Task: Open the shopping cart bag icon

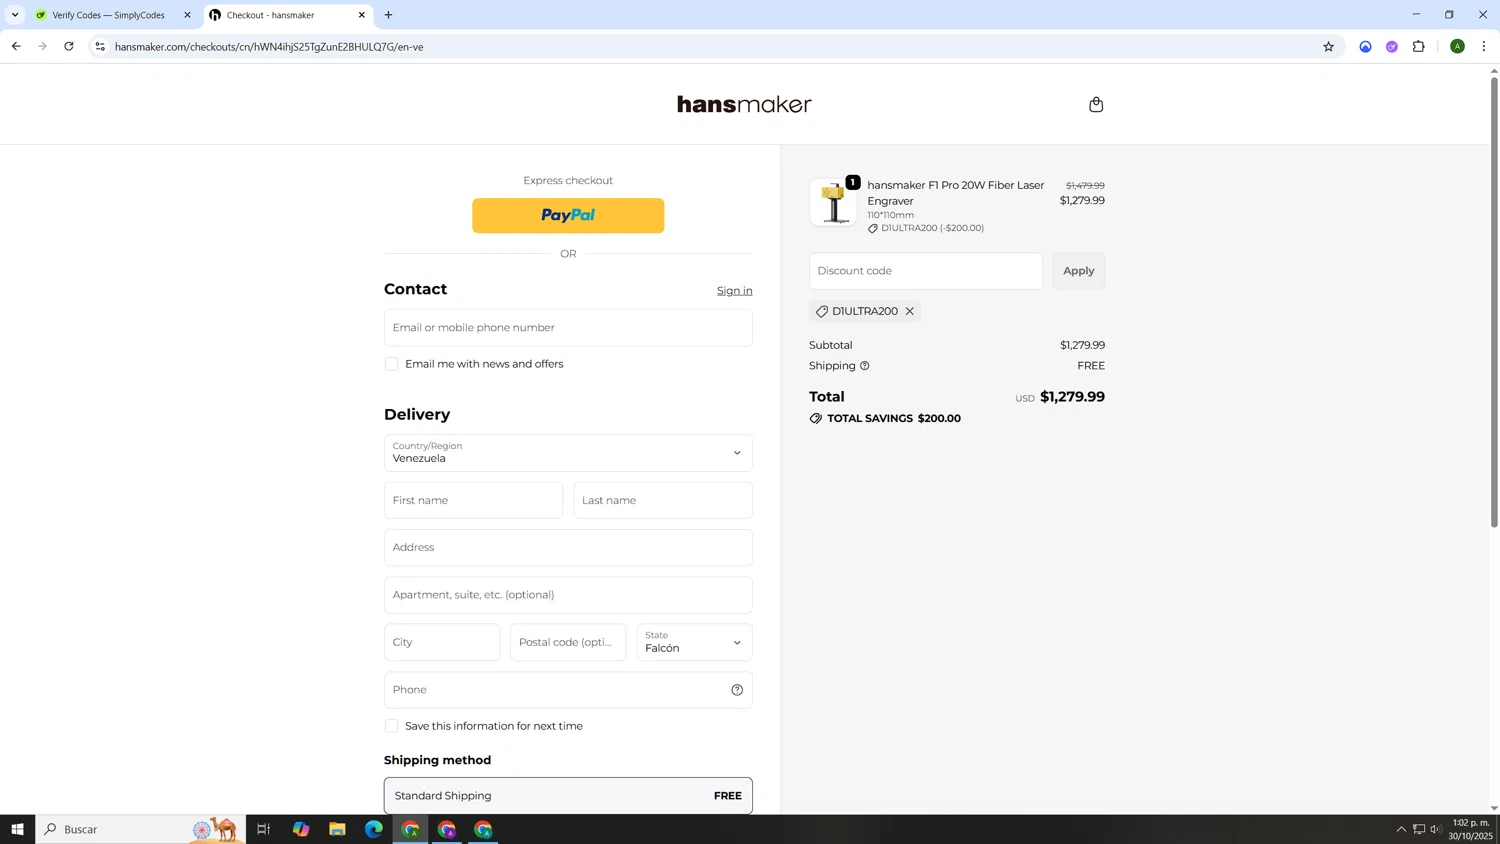Action: click(x=1096, y=104)
